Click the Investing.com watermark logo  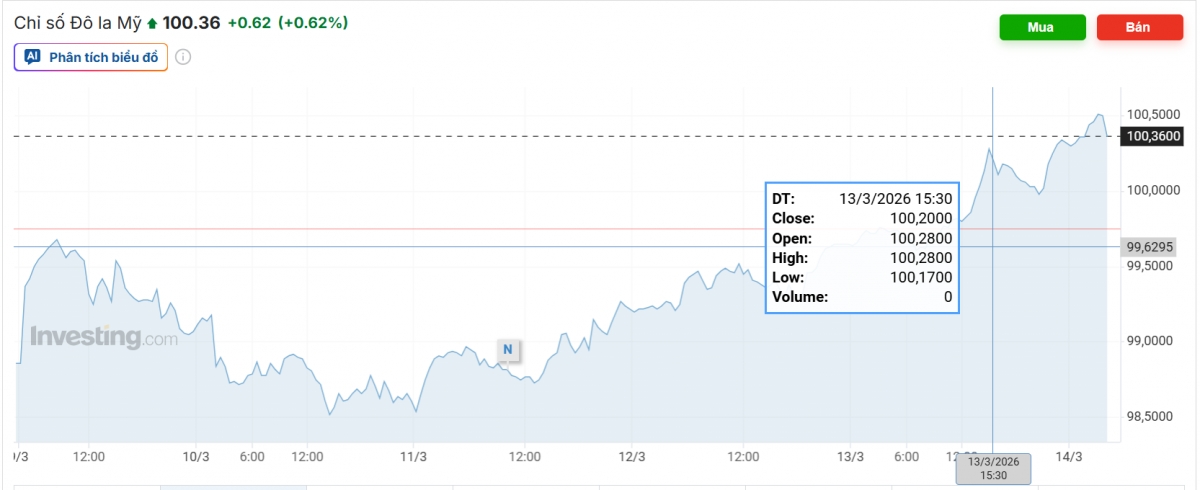(x=104, y=337)
